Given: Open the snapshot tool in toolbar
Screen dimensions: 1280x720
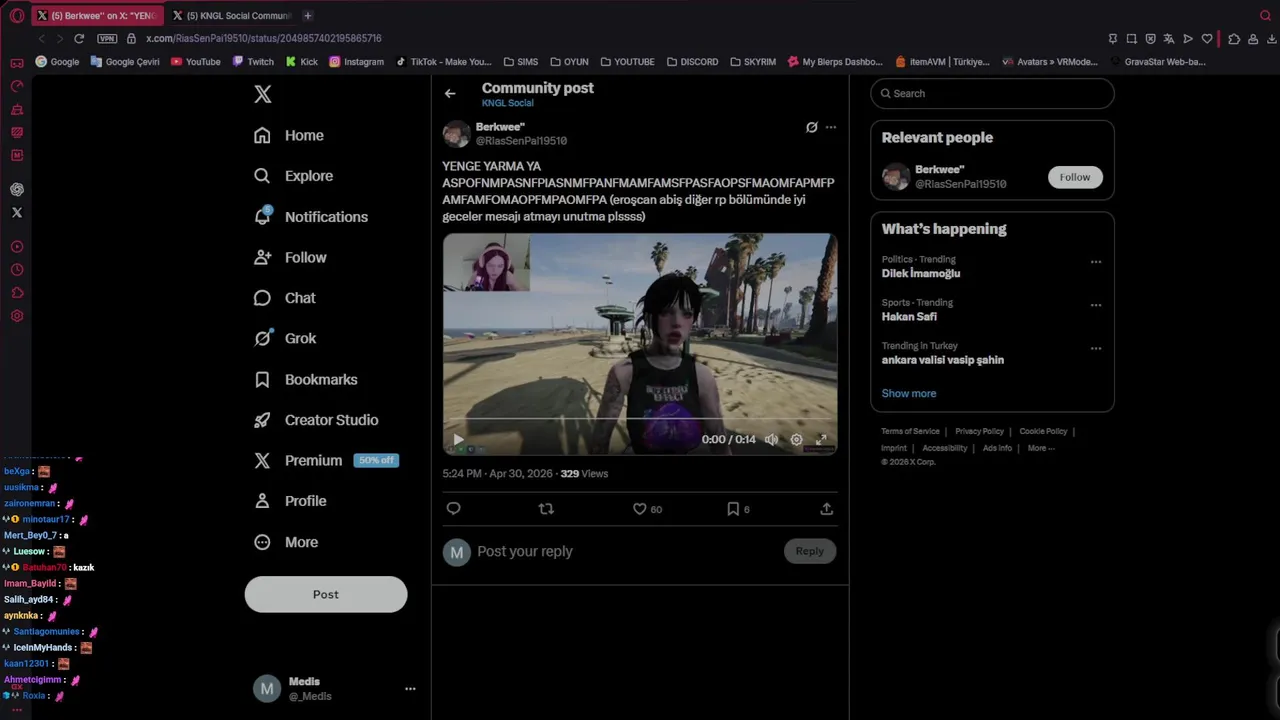Looking at the screenshot, I should point(1131,38).
